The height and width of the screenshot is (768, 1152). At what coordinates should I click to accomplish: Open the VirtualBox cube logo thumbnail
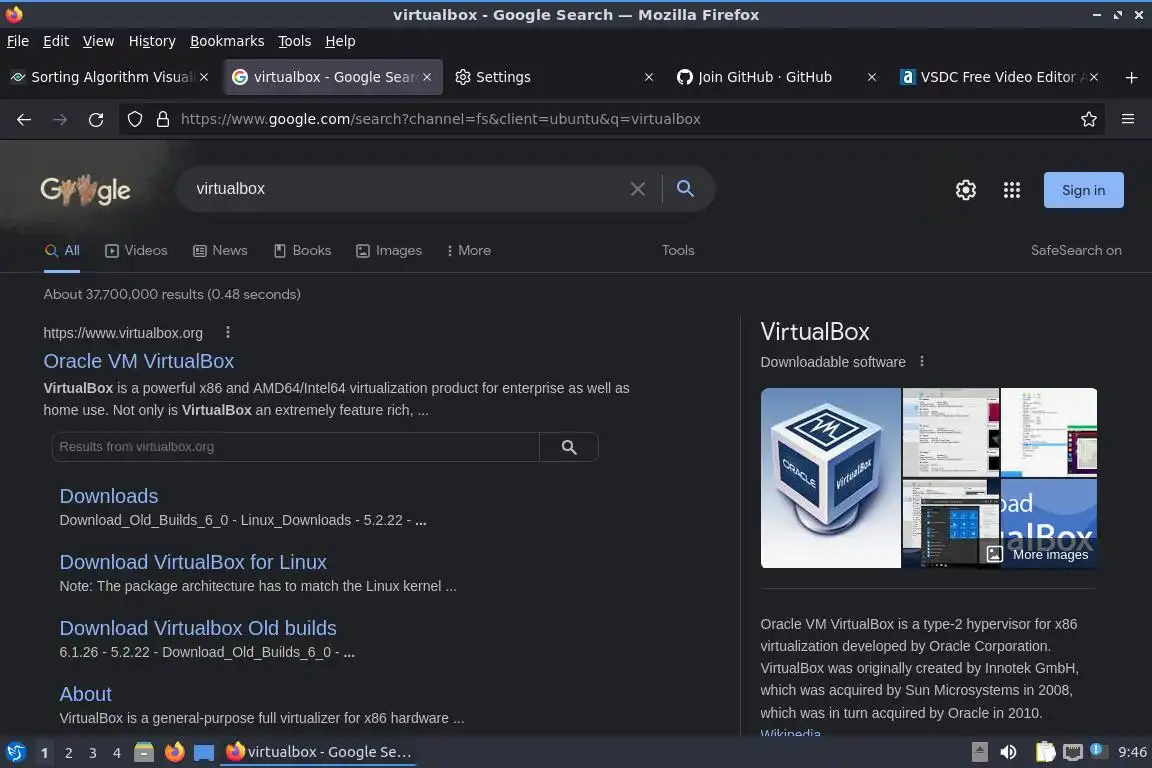click(830, 478)
